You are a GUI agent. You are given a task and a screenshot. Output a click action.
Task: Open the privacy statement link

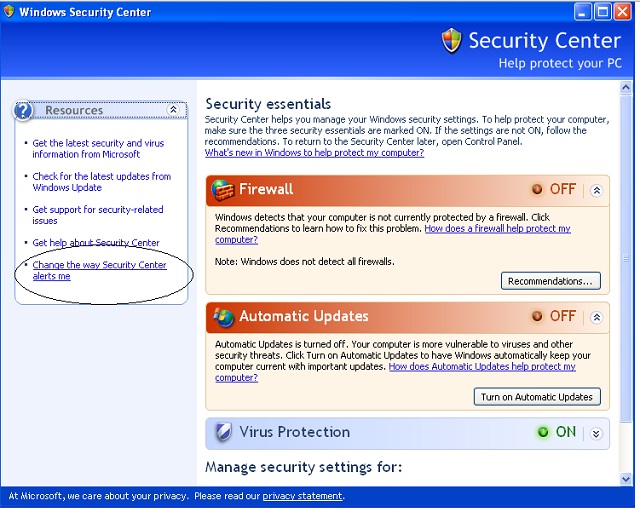(x=302, y=496)
